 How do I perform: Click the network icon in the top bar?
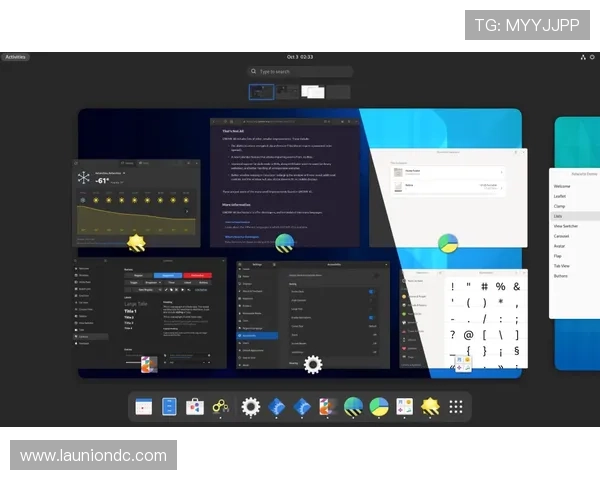tap(582, 57)
